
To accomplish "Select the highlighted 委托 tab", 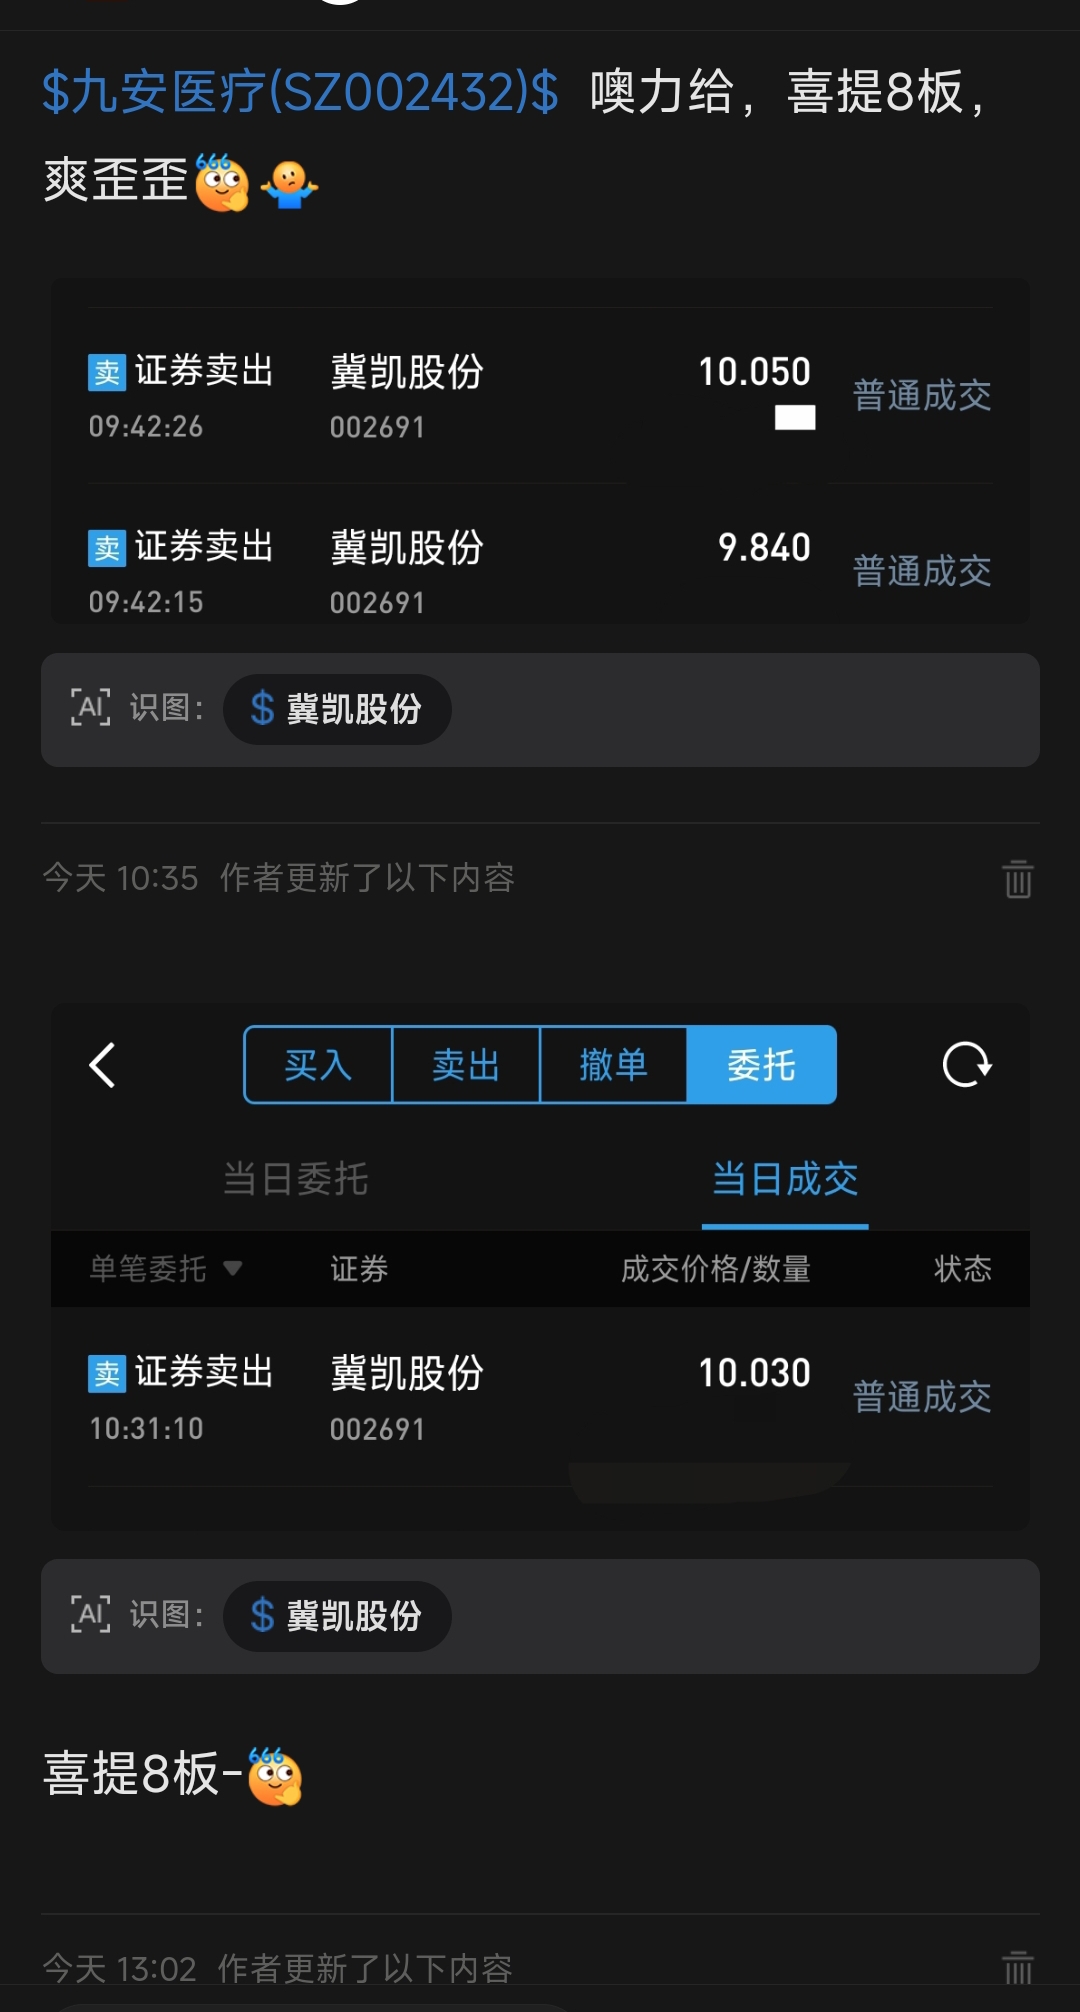I will pos(762,1065).
